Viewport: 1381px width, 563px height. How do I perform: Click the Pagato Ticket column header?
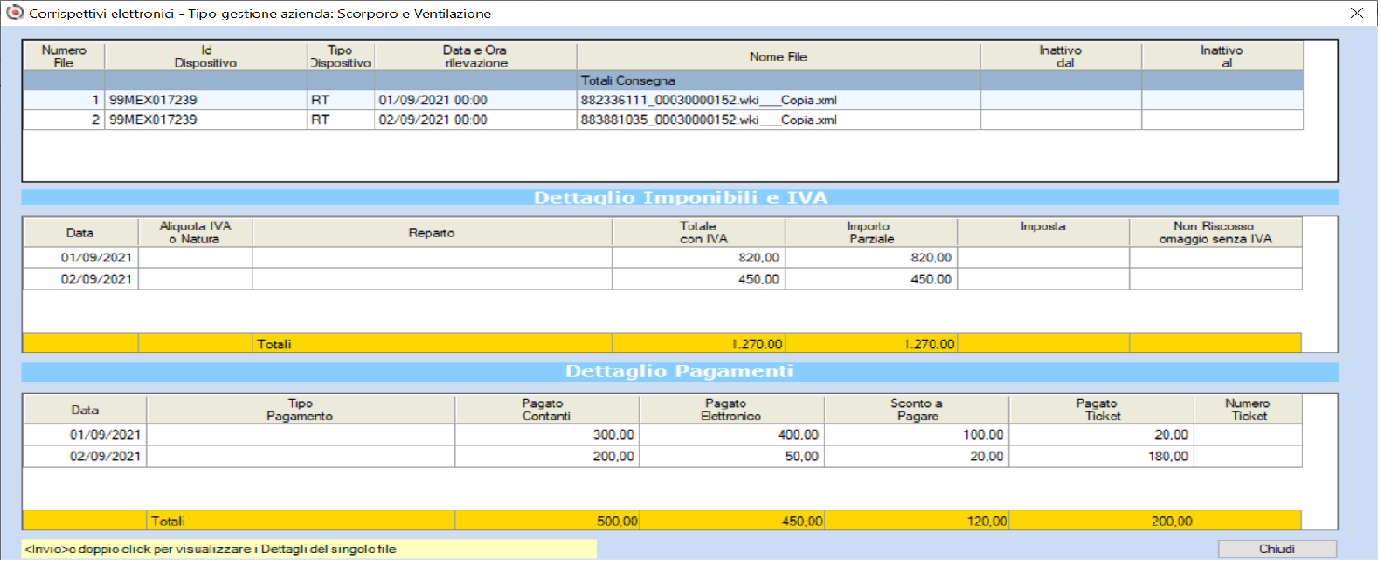1102,409
